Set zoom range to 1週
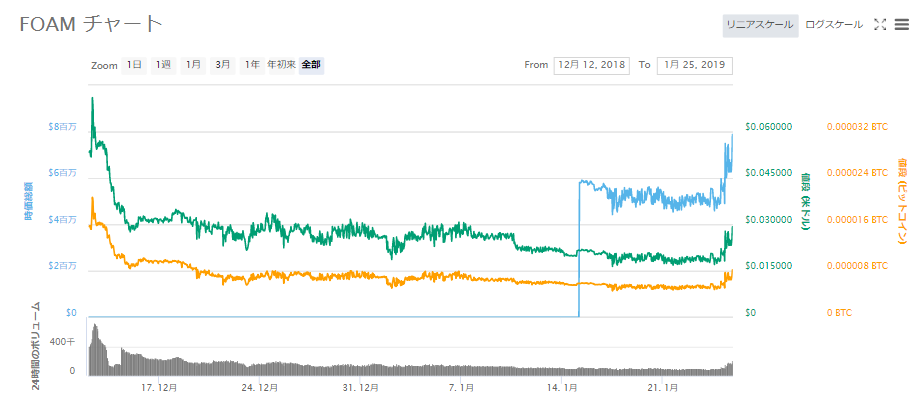Screen dimensions: 919x405 point(163,65)
